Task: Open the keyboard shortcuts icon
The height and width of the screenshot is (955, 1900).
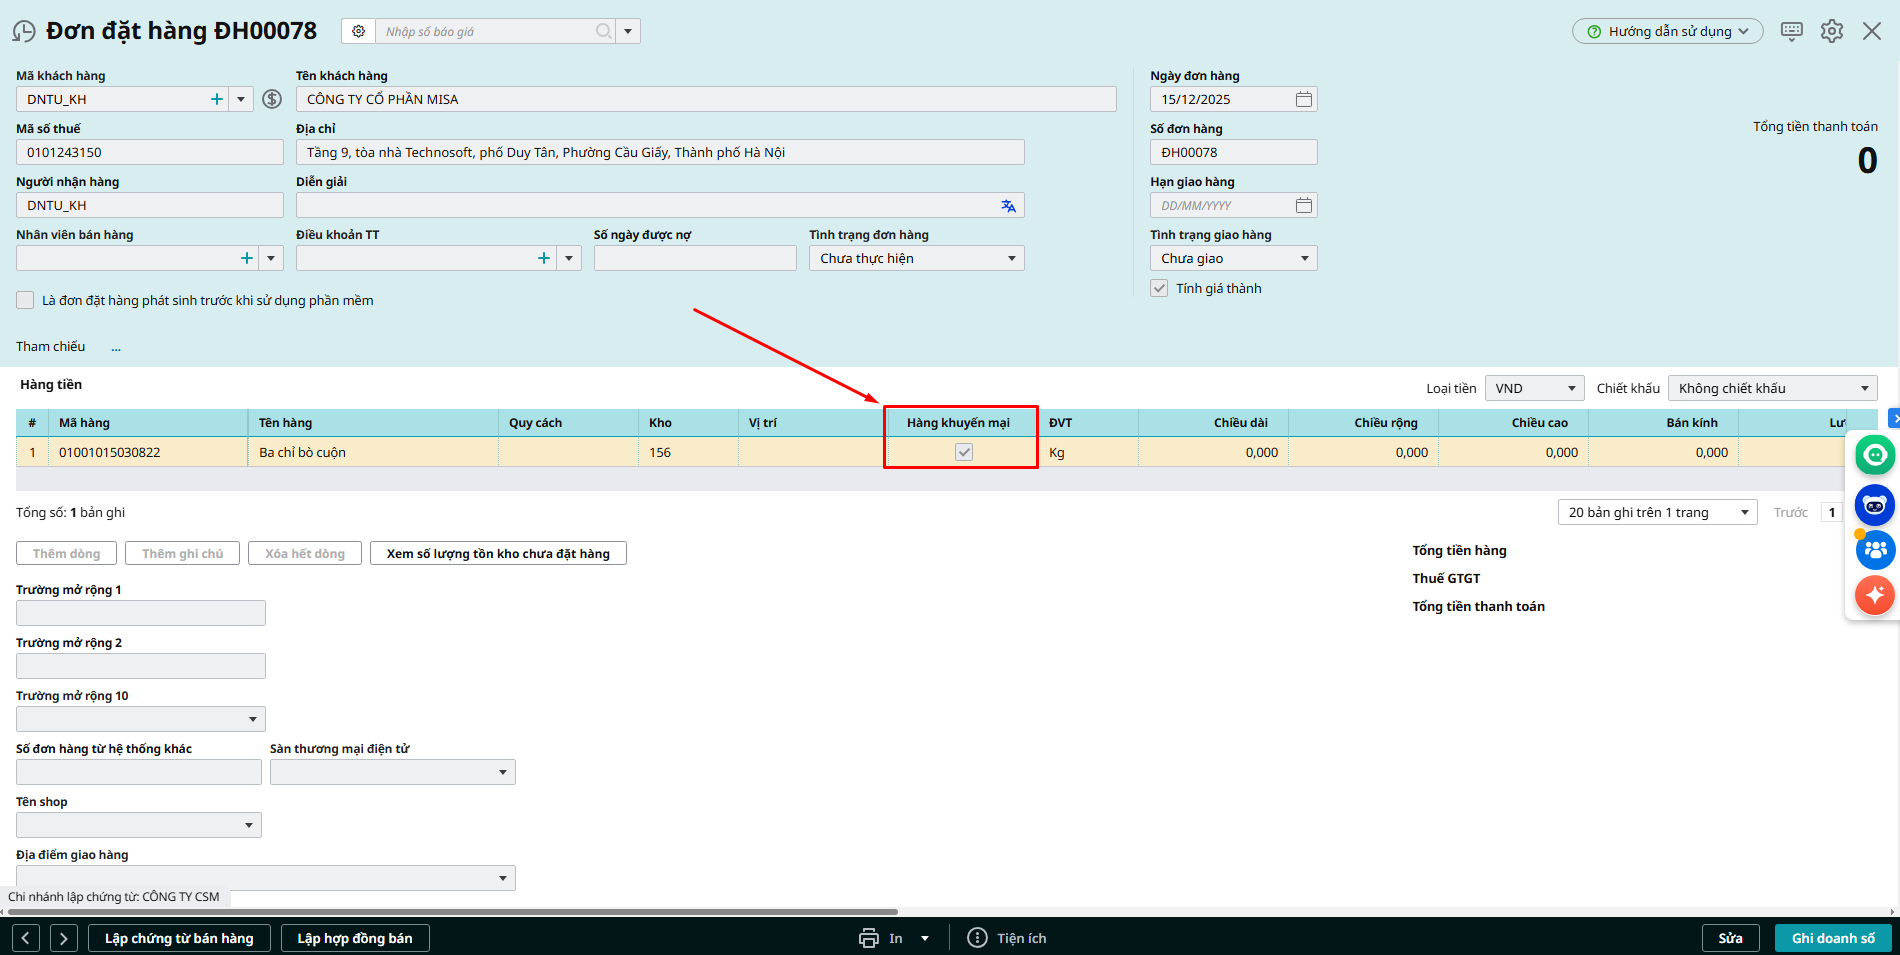Action: pos(1792,31)
